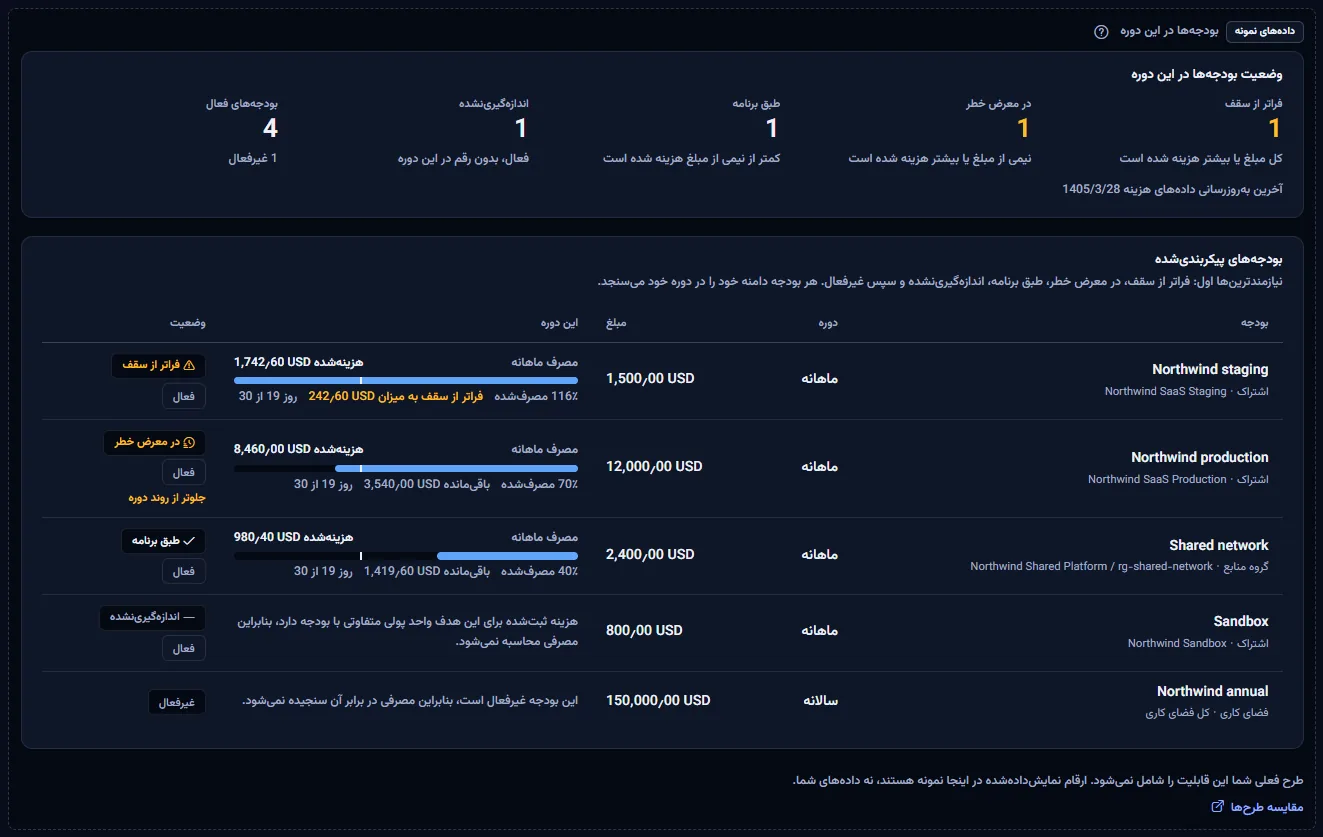Click the اندازه‌گیری‌نشده status badge in the Sandbox row
Viewport: 1323px width, 837px height.
152,617
